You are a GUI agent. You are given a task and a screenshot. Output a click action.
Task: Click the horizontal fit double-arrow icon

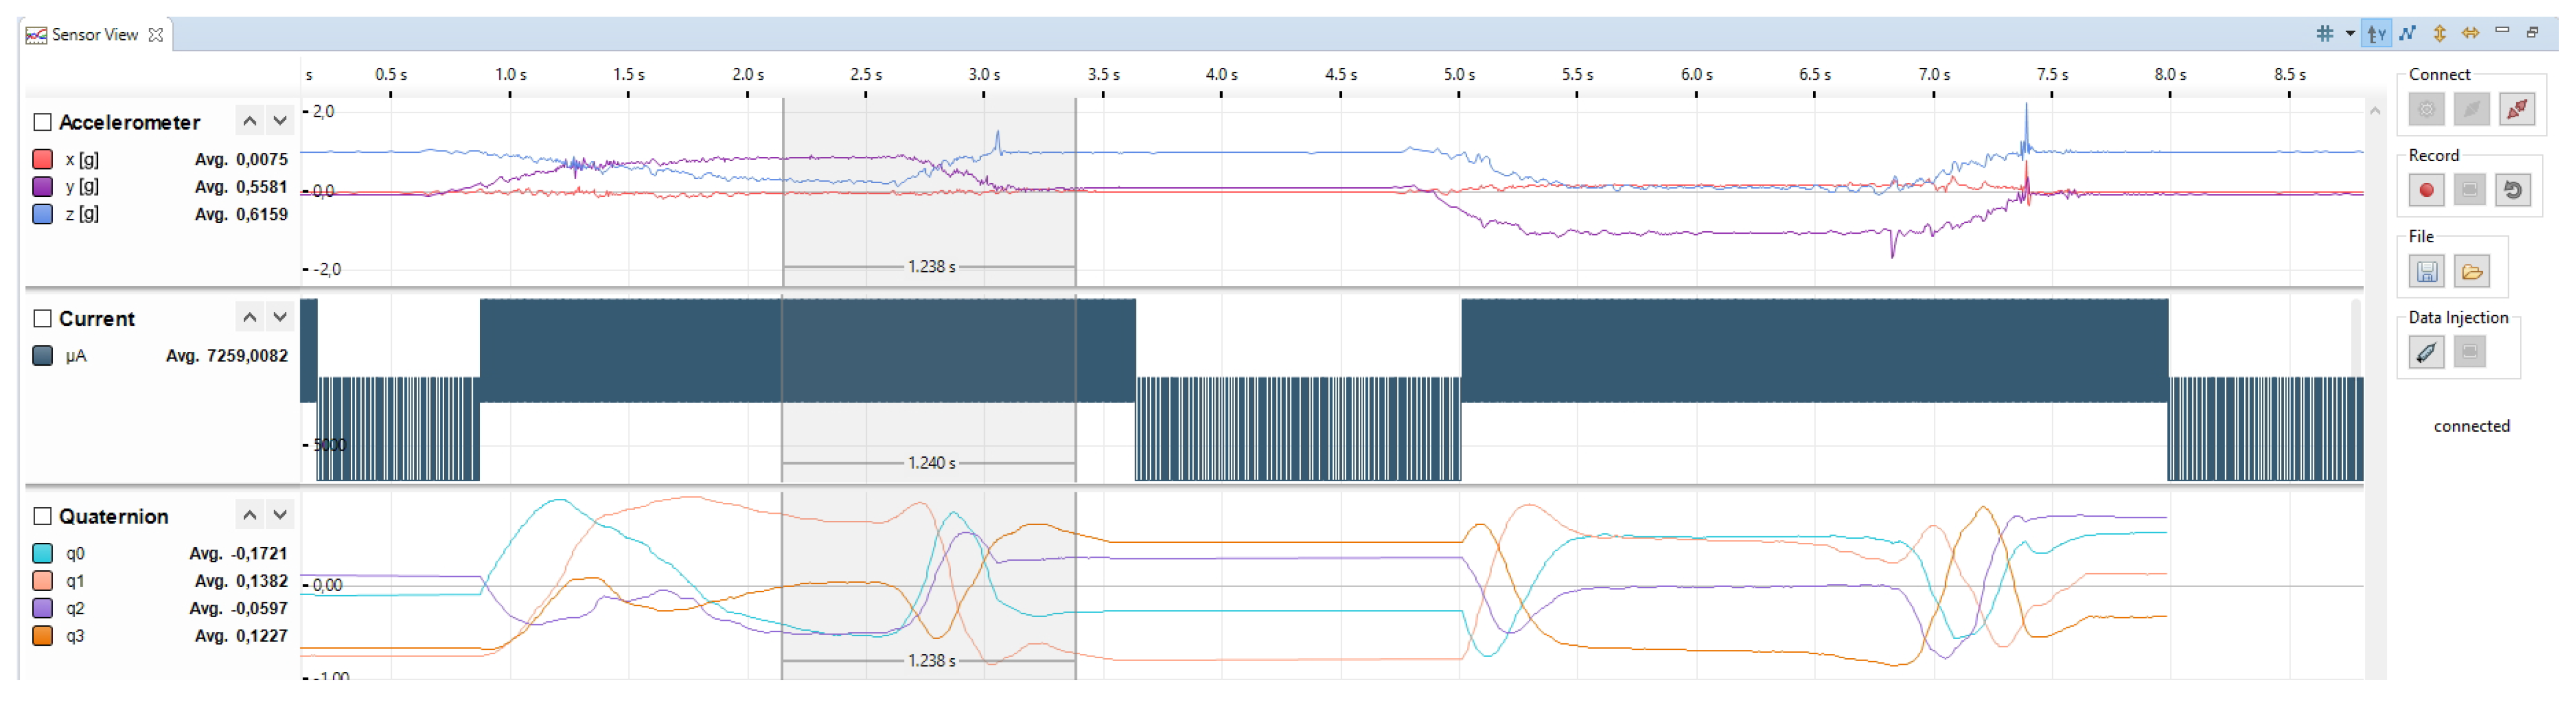pyautogui.click(x=2470, y=33)
